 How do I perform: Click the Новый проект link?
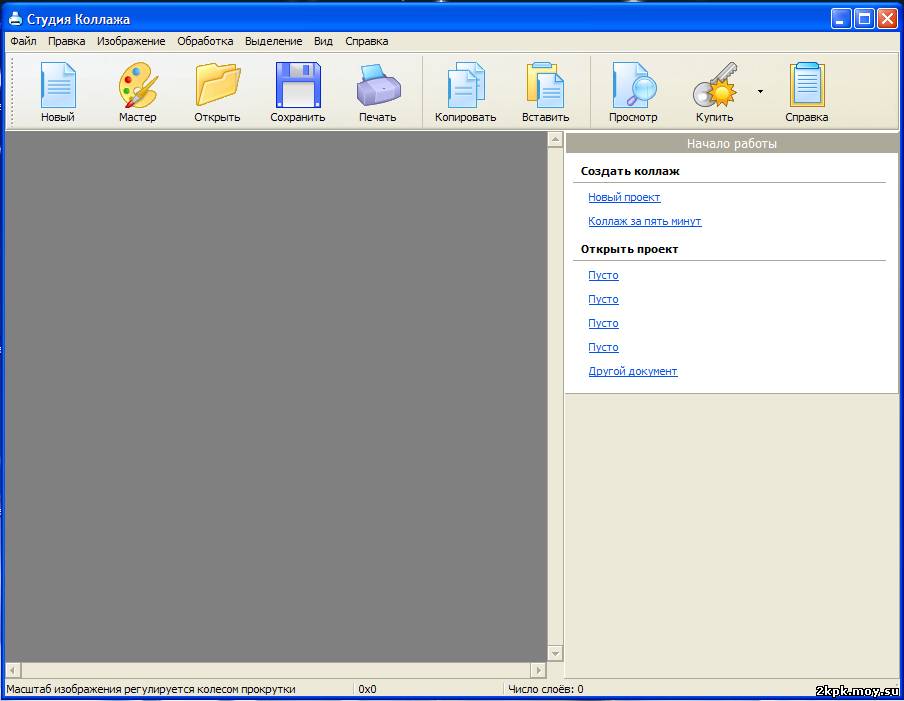[624, 197]
